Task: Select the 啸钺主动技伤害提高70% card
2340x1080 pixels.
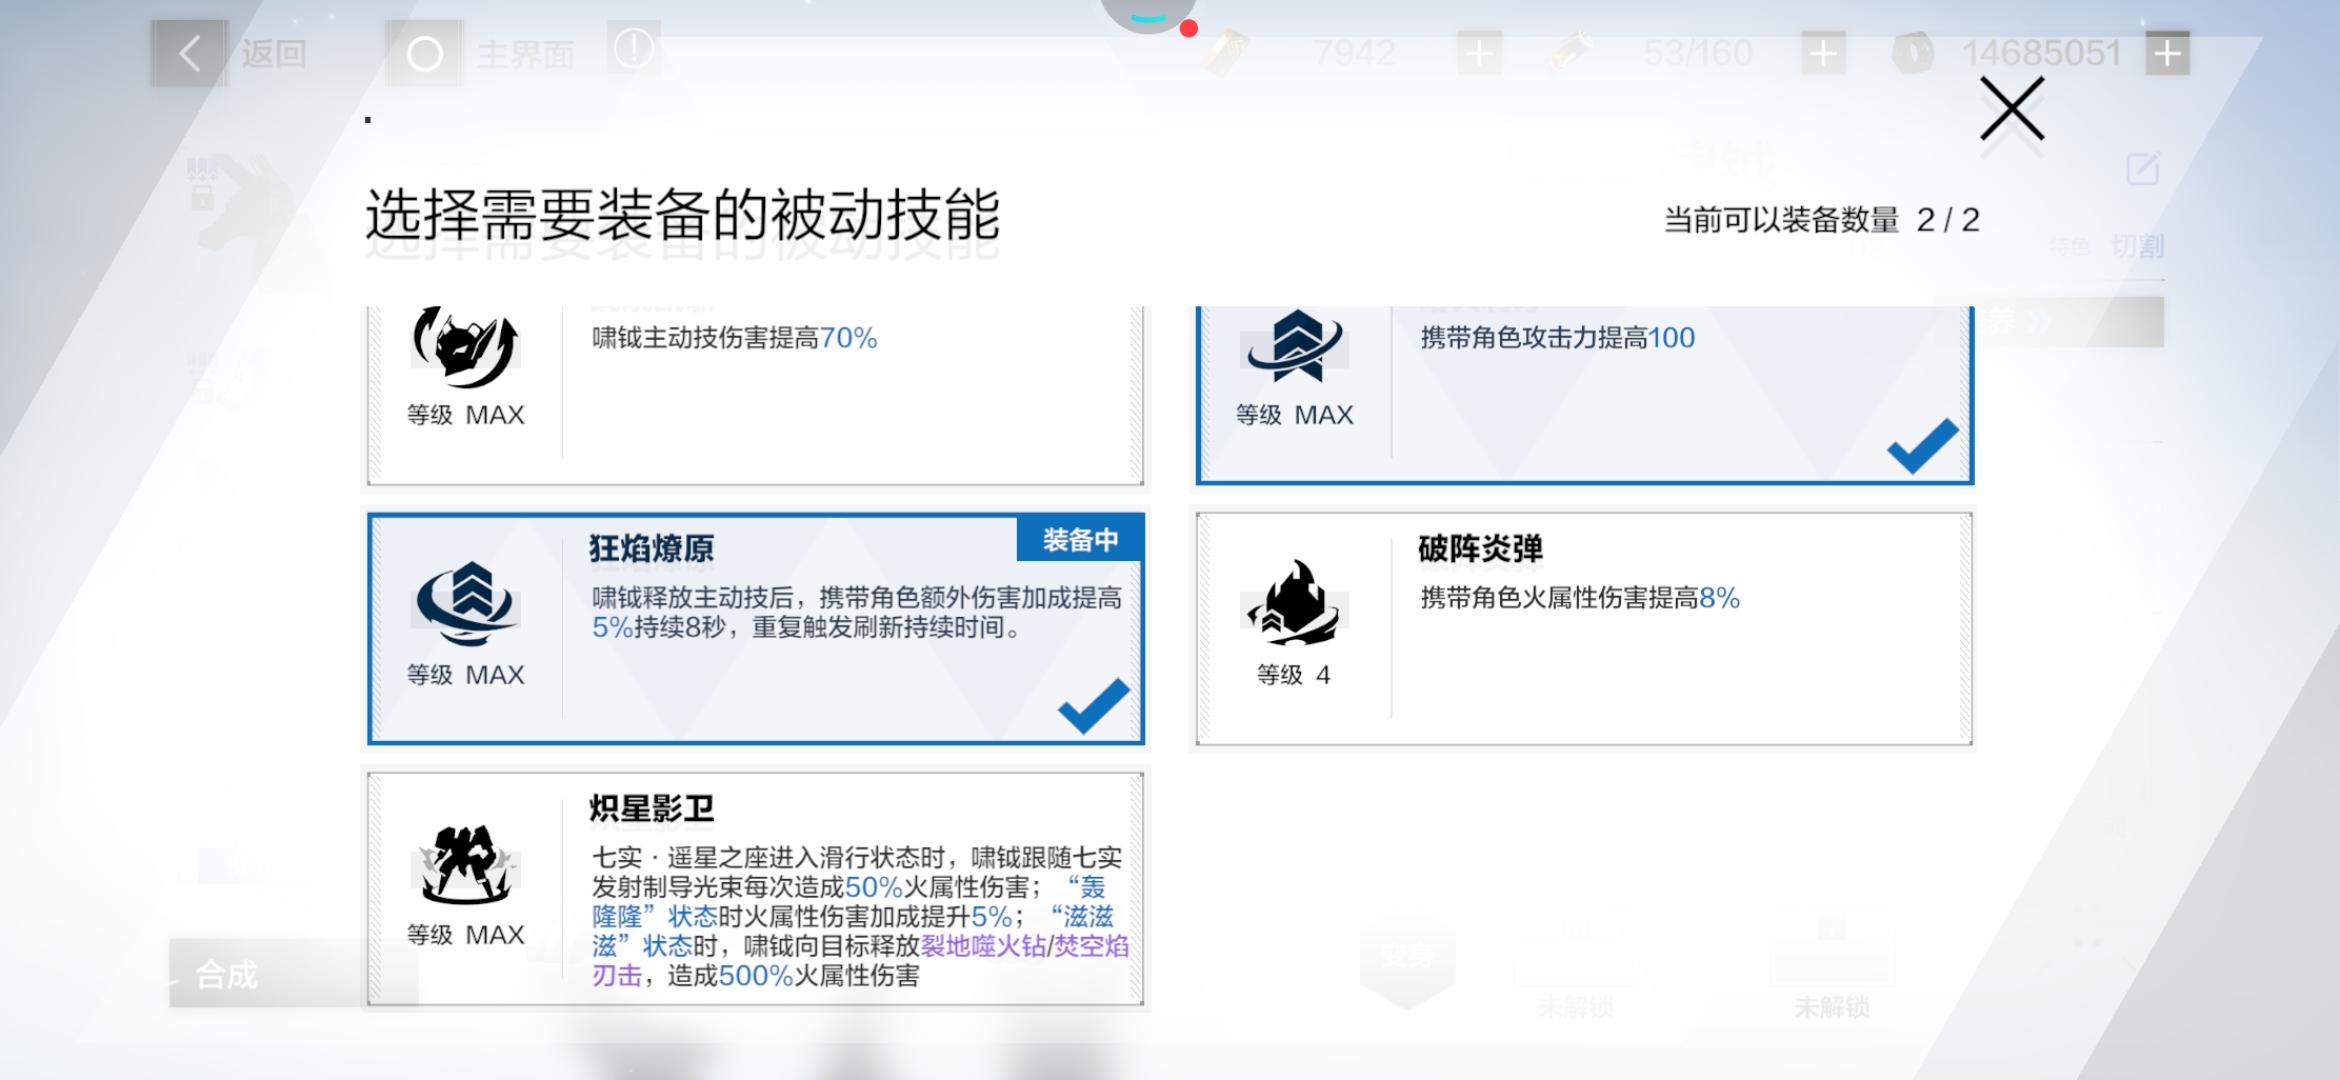Action: (x=756, y=396)
